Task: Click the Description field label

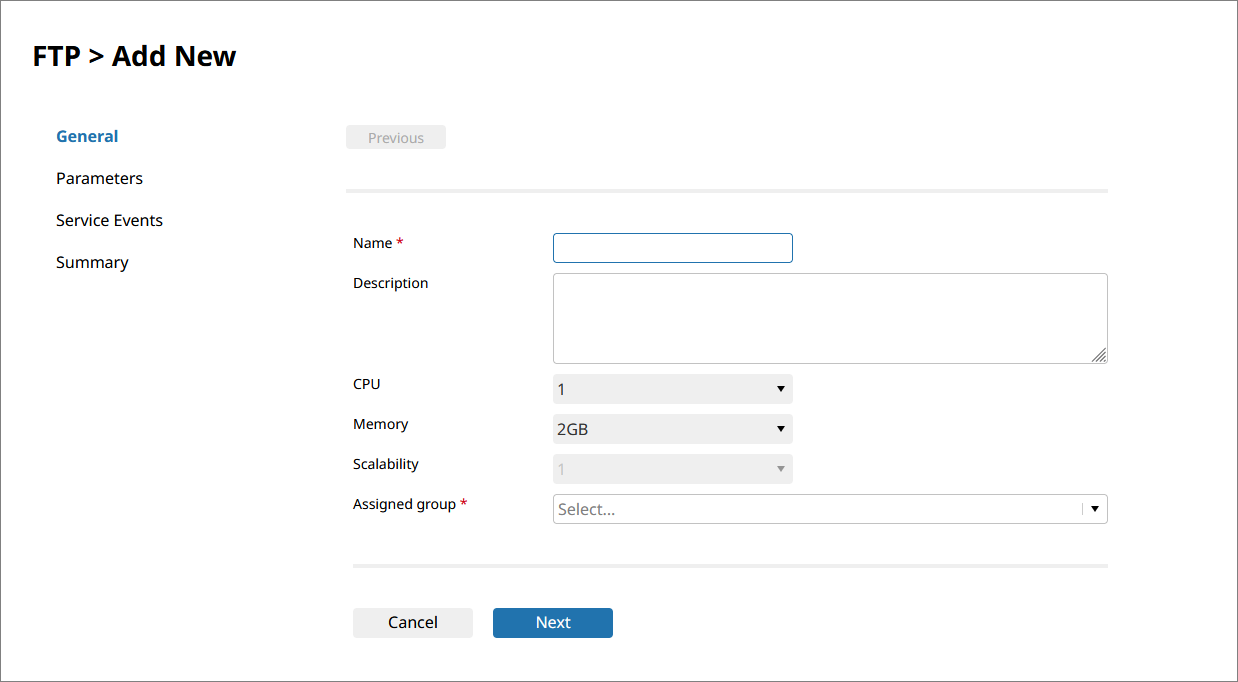Action: point(390,284)
